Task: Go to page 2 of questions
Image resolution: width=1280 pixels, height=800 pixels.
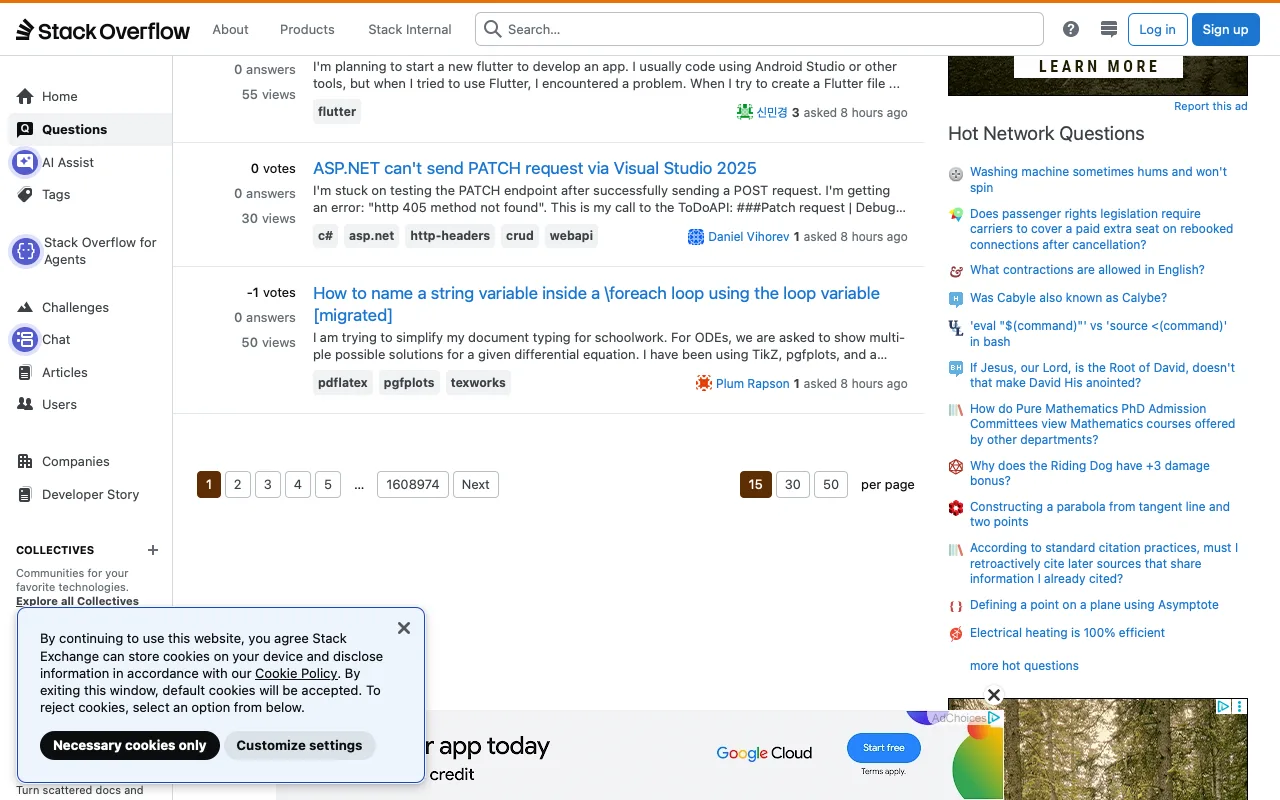Action: (x=237, y=484)
